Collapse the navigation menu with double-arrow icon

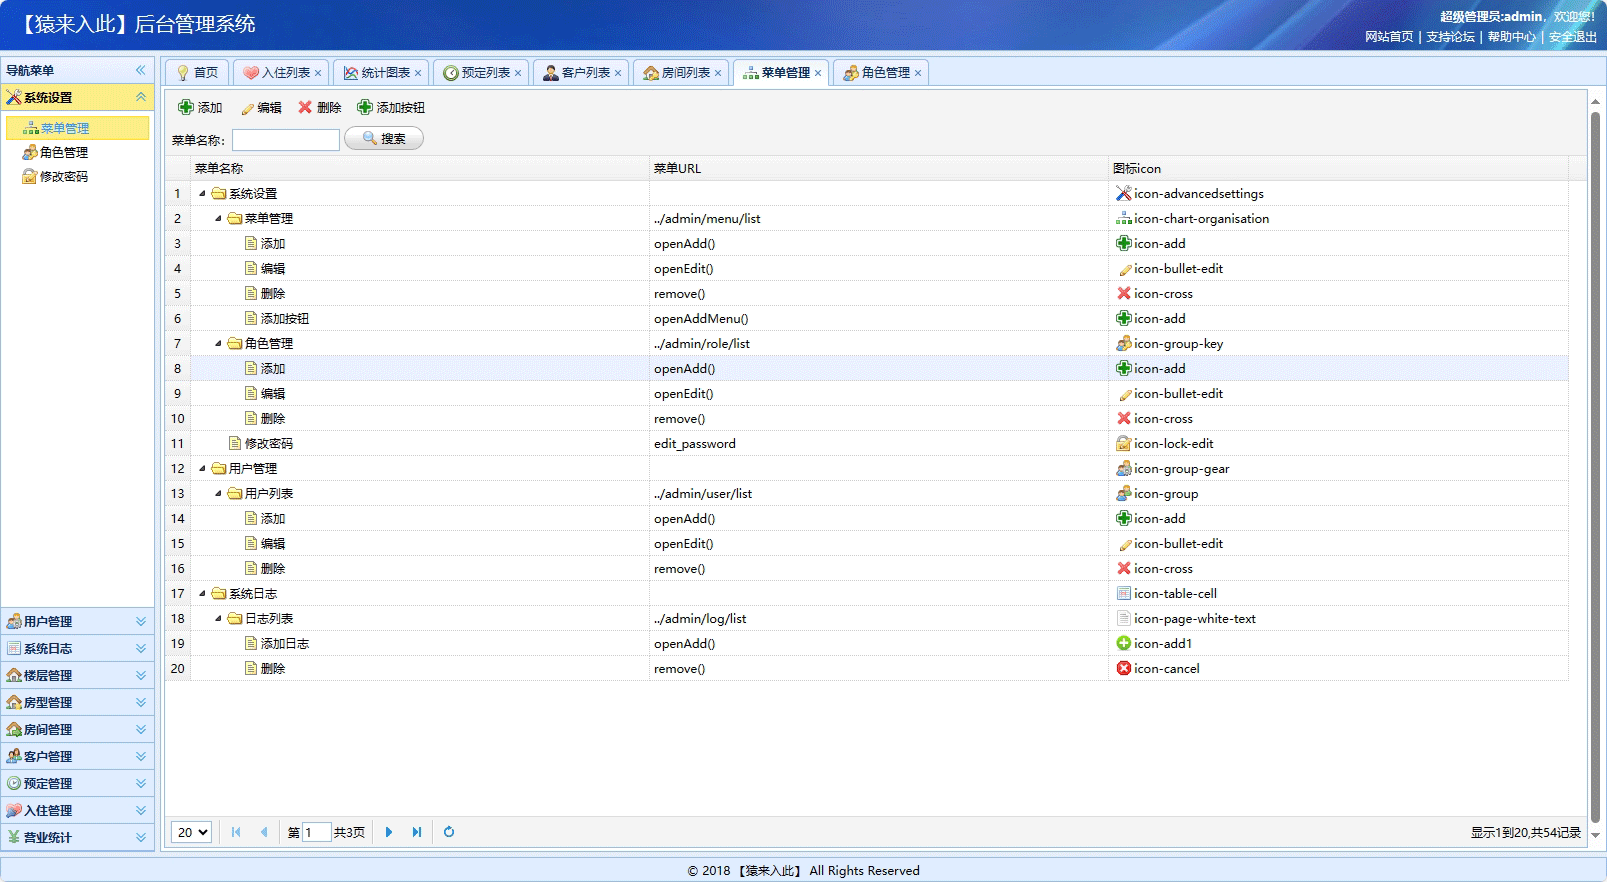tap(141, 70)
